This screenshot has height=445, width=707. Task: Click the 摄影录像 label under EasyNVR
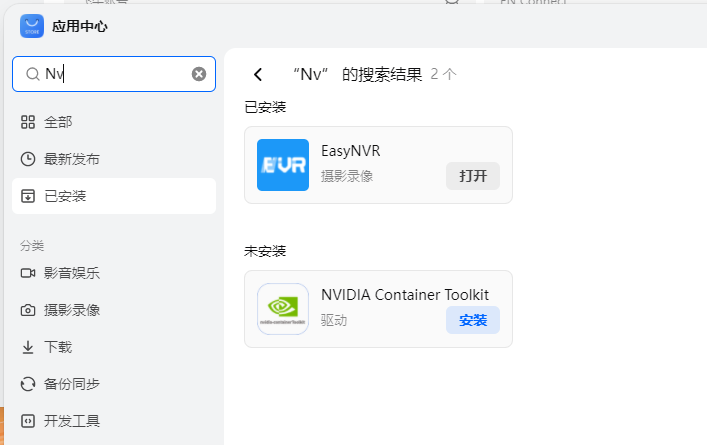[x=347, y=176]
